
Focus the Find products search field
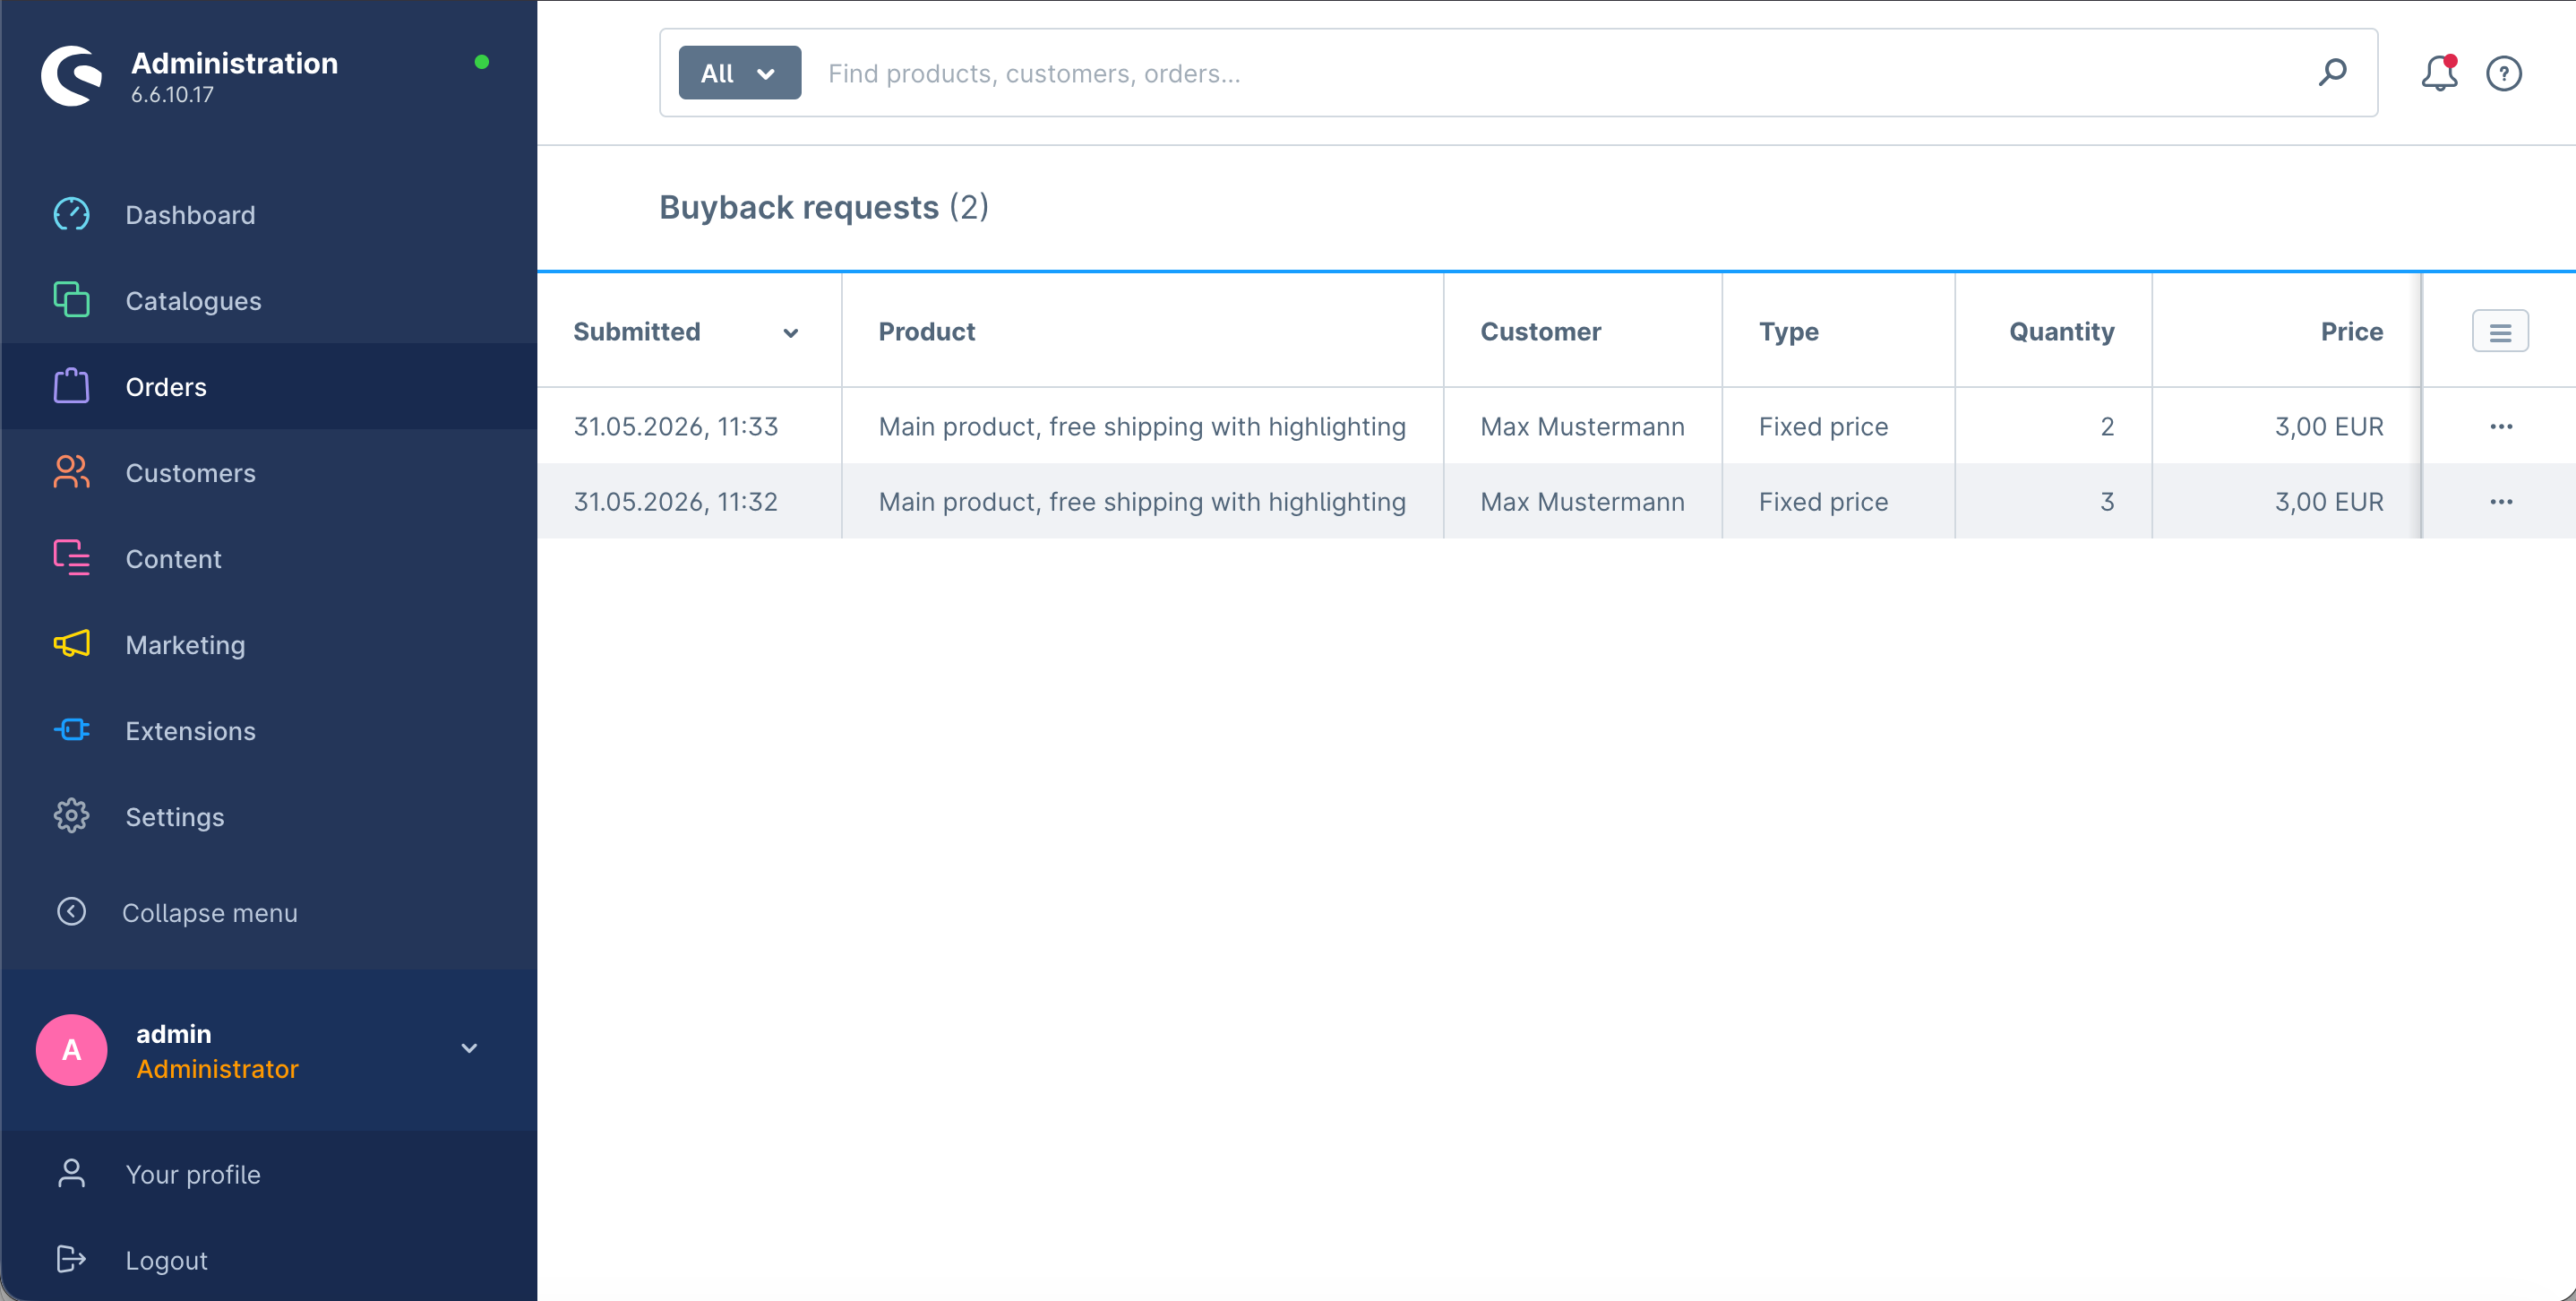pyautogui.click(x=1560, y=73)
